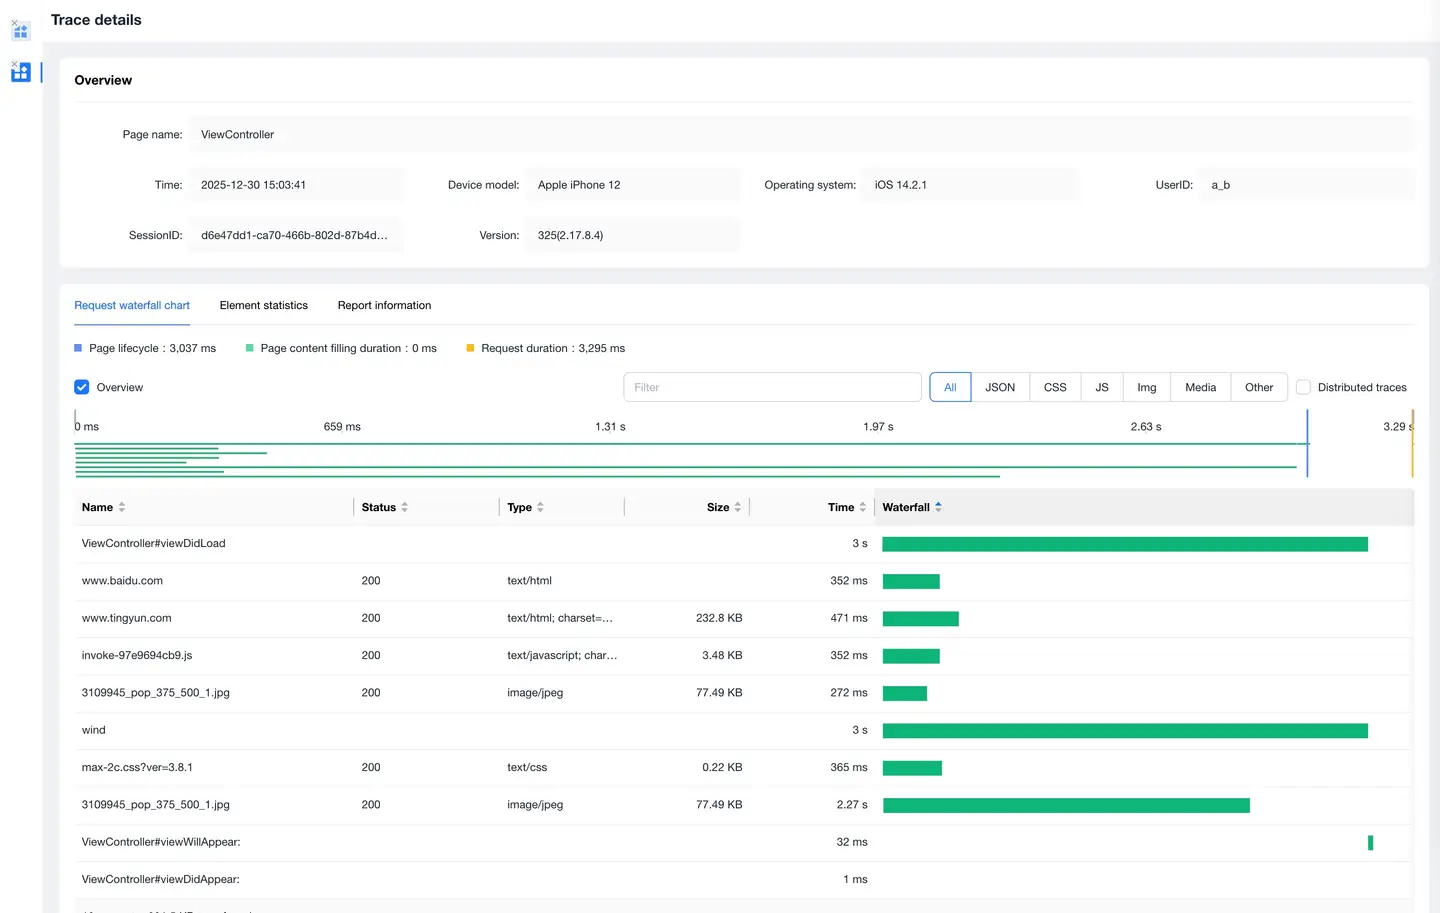Sort by Type column arrows
This screenshot has height=913, width=1440.
540,508
